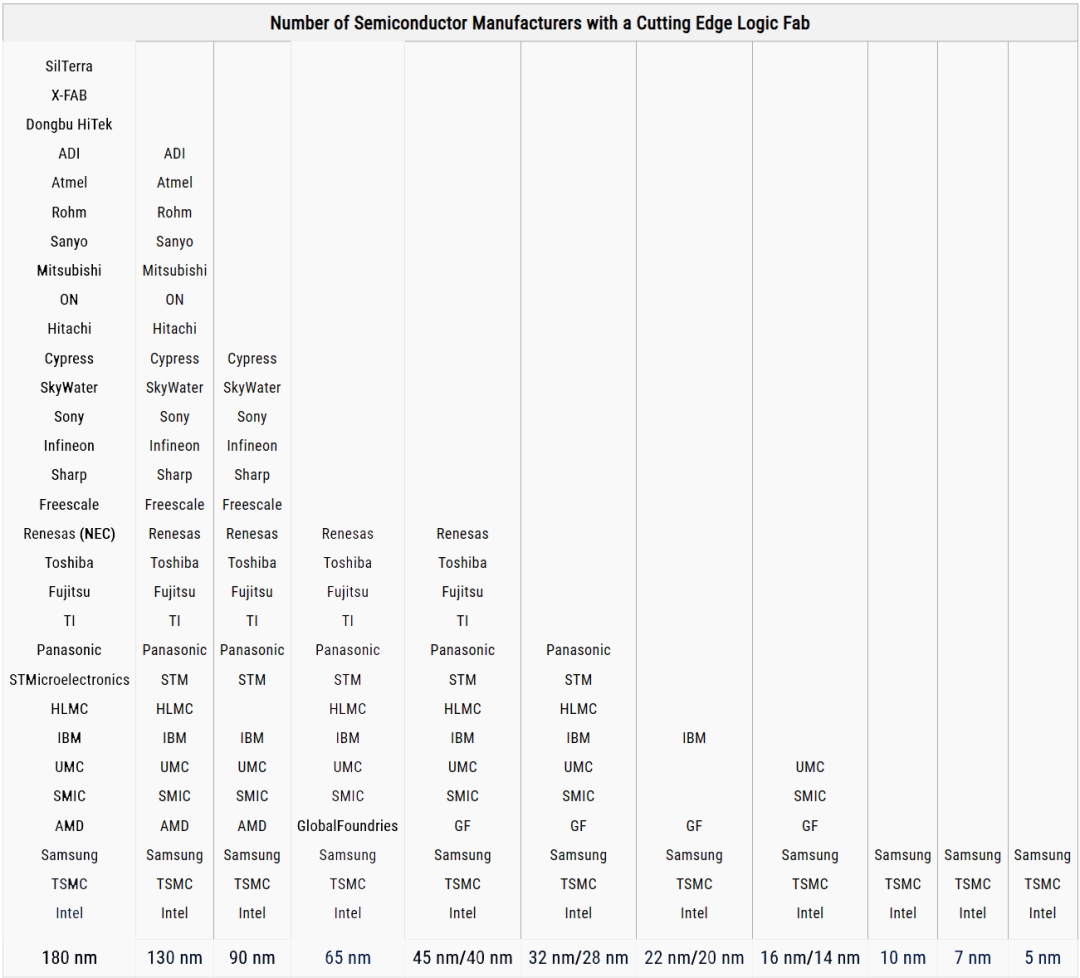Image resolution: width=1080 pixels, height=978 pixels.
Task: Click TSMC in the 7 nm column
Action: point(972,884)
